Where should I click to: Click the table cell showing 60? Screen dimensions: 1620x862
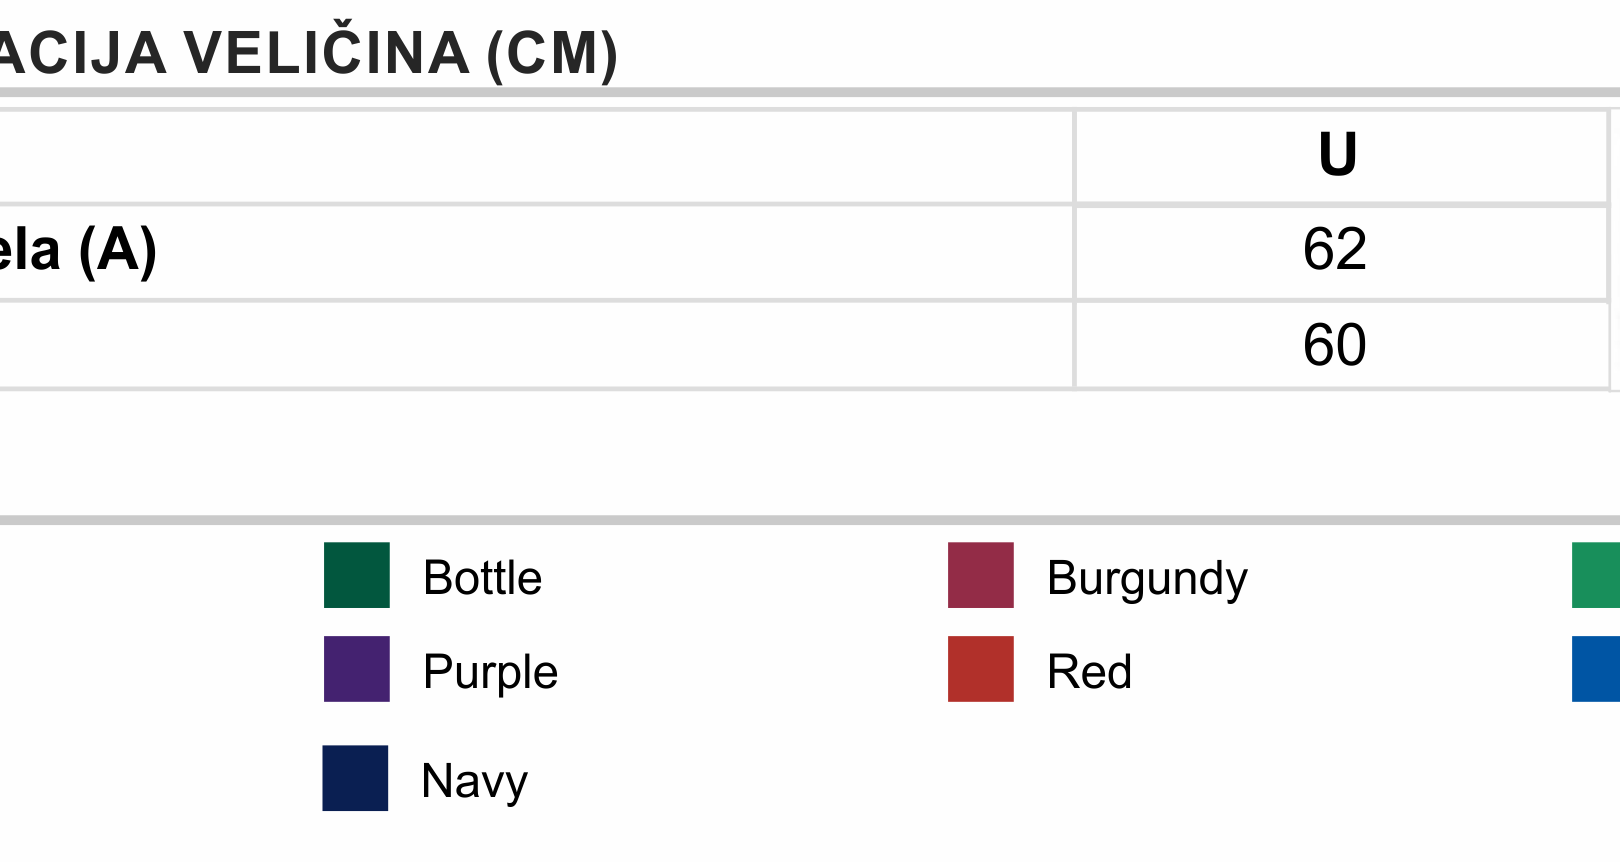(x=1340, y=345)
